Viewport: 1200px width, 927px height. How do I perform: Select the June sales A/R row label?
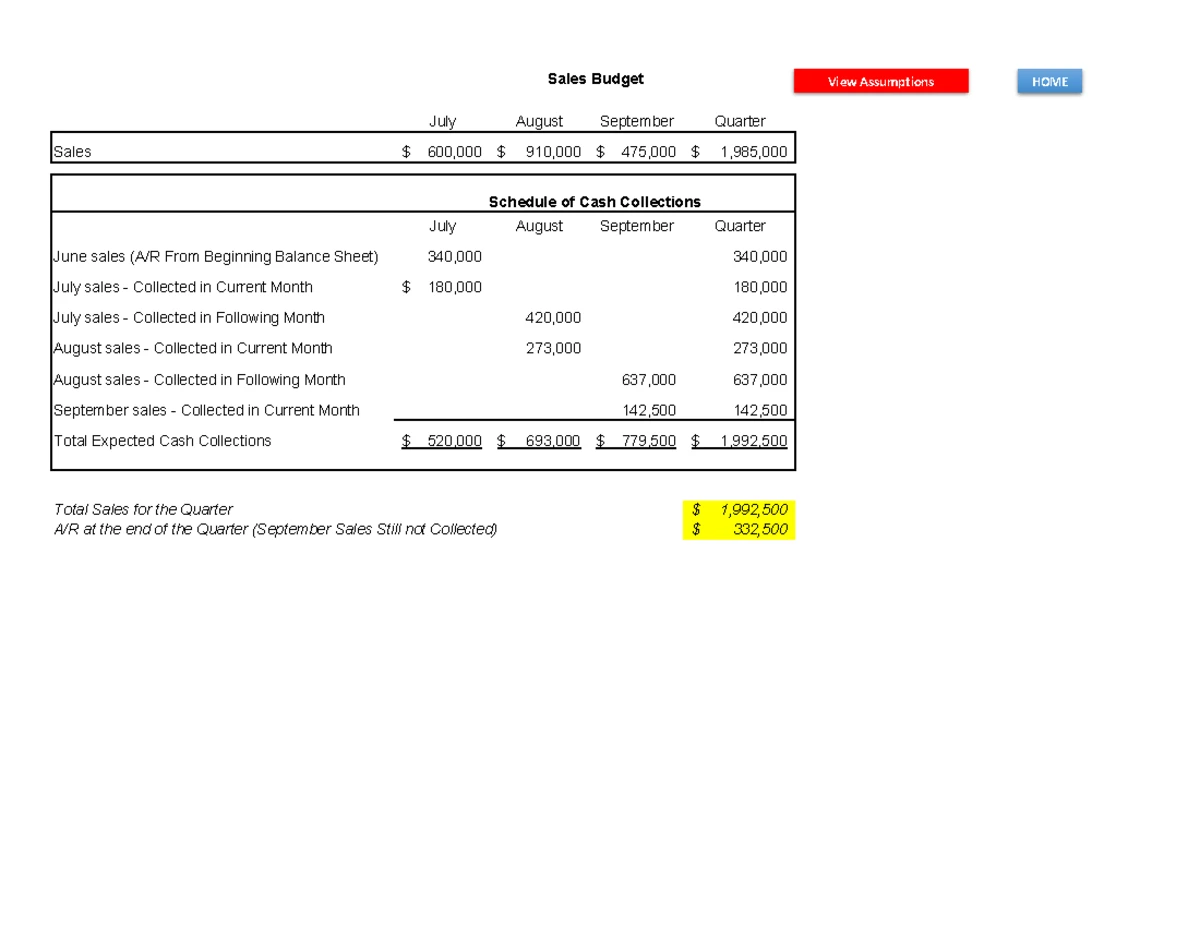(215, 257)
